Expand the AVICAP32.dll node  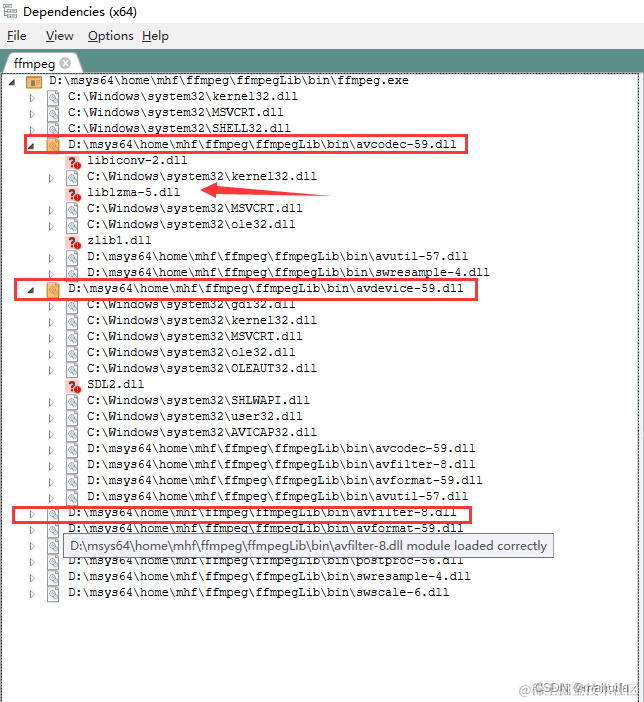51,434
